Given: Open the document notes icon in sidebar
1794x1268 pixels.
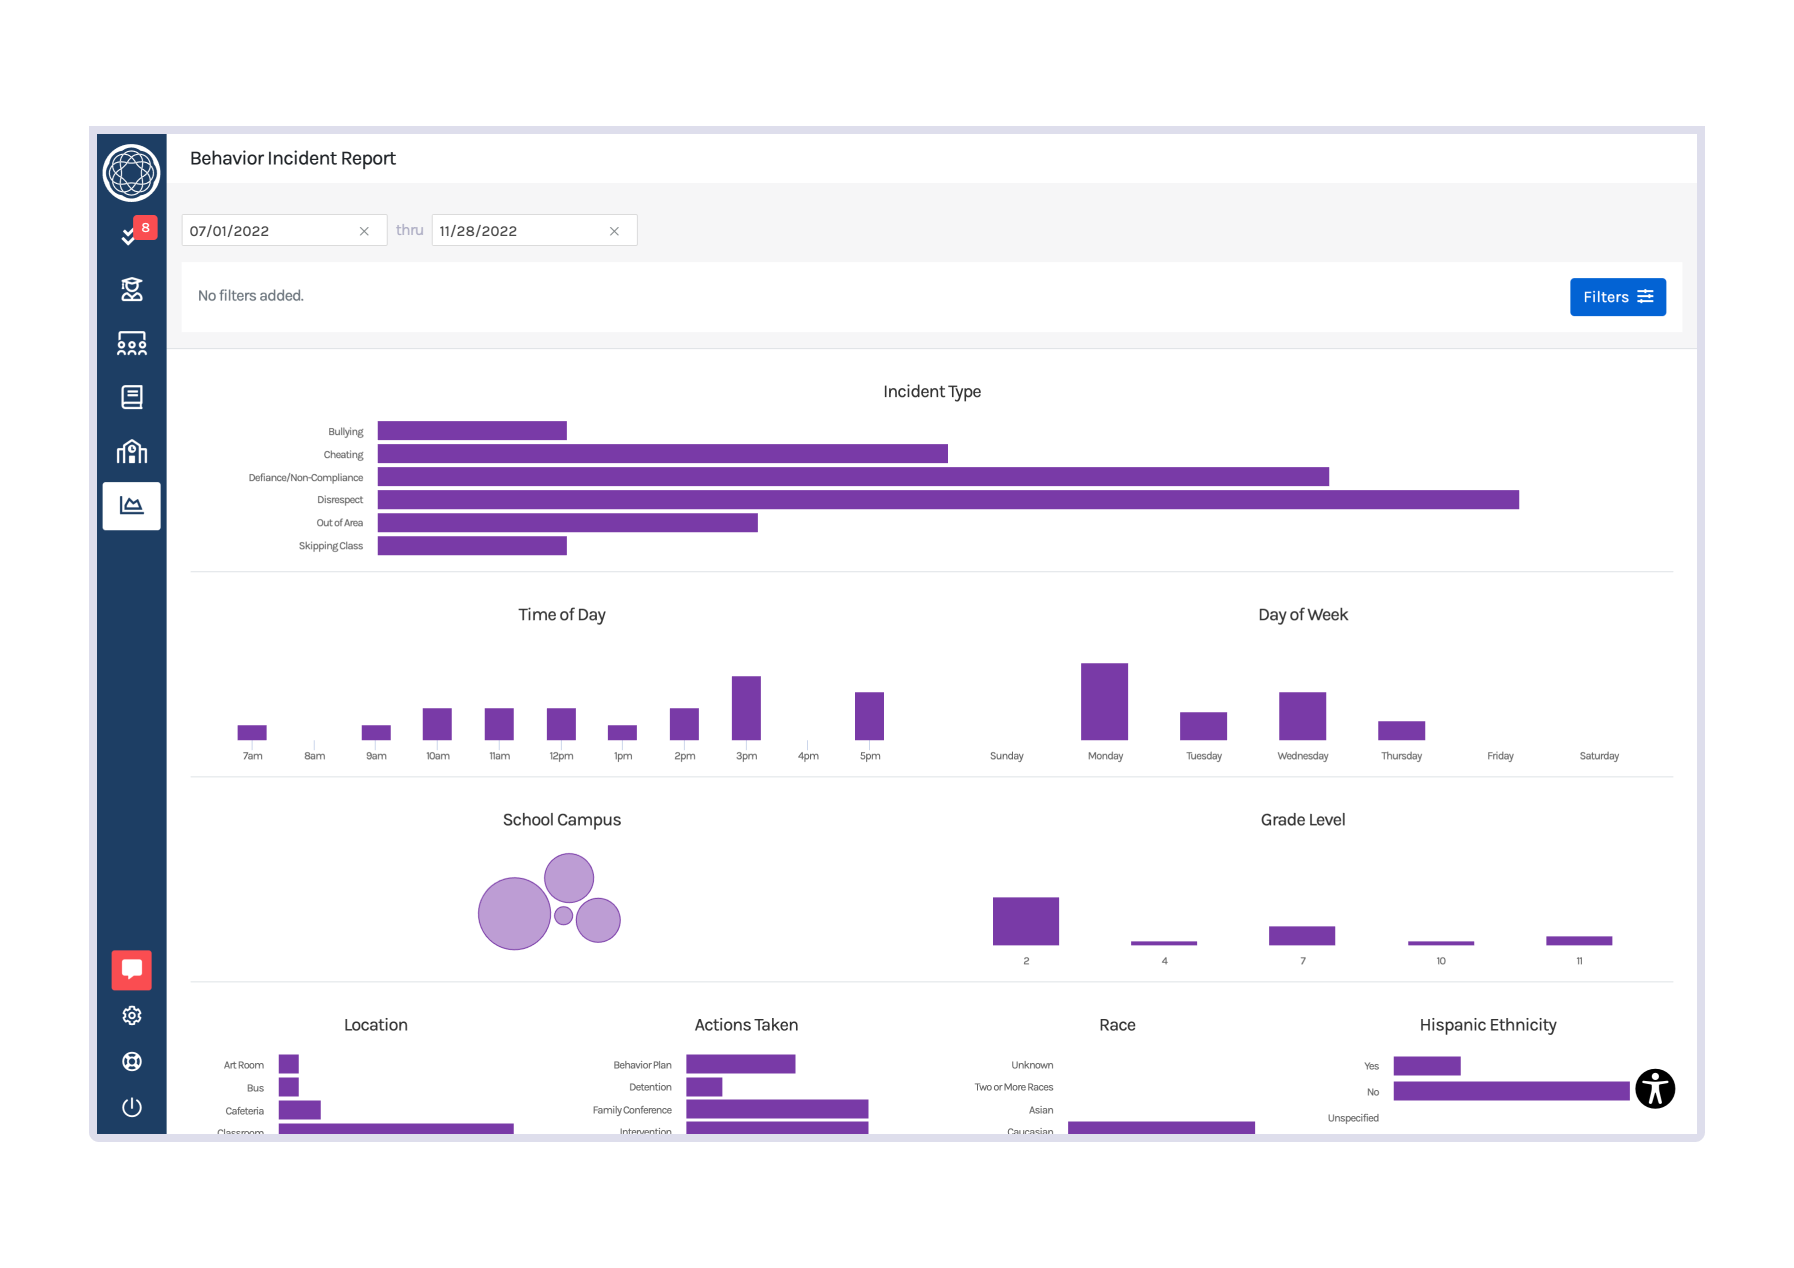Looking at the screenshot, I should coord(131,398).
